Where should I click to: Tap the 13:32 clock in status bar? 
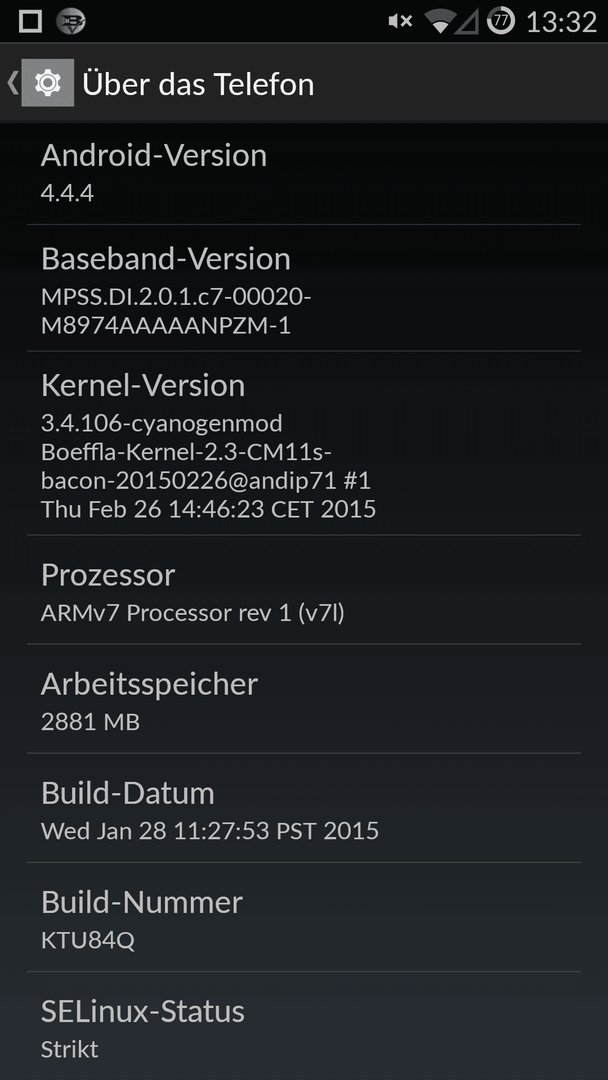(x=561, y=22)
